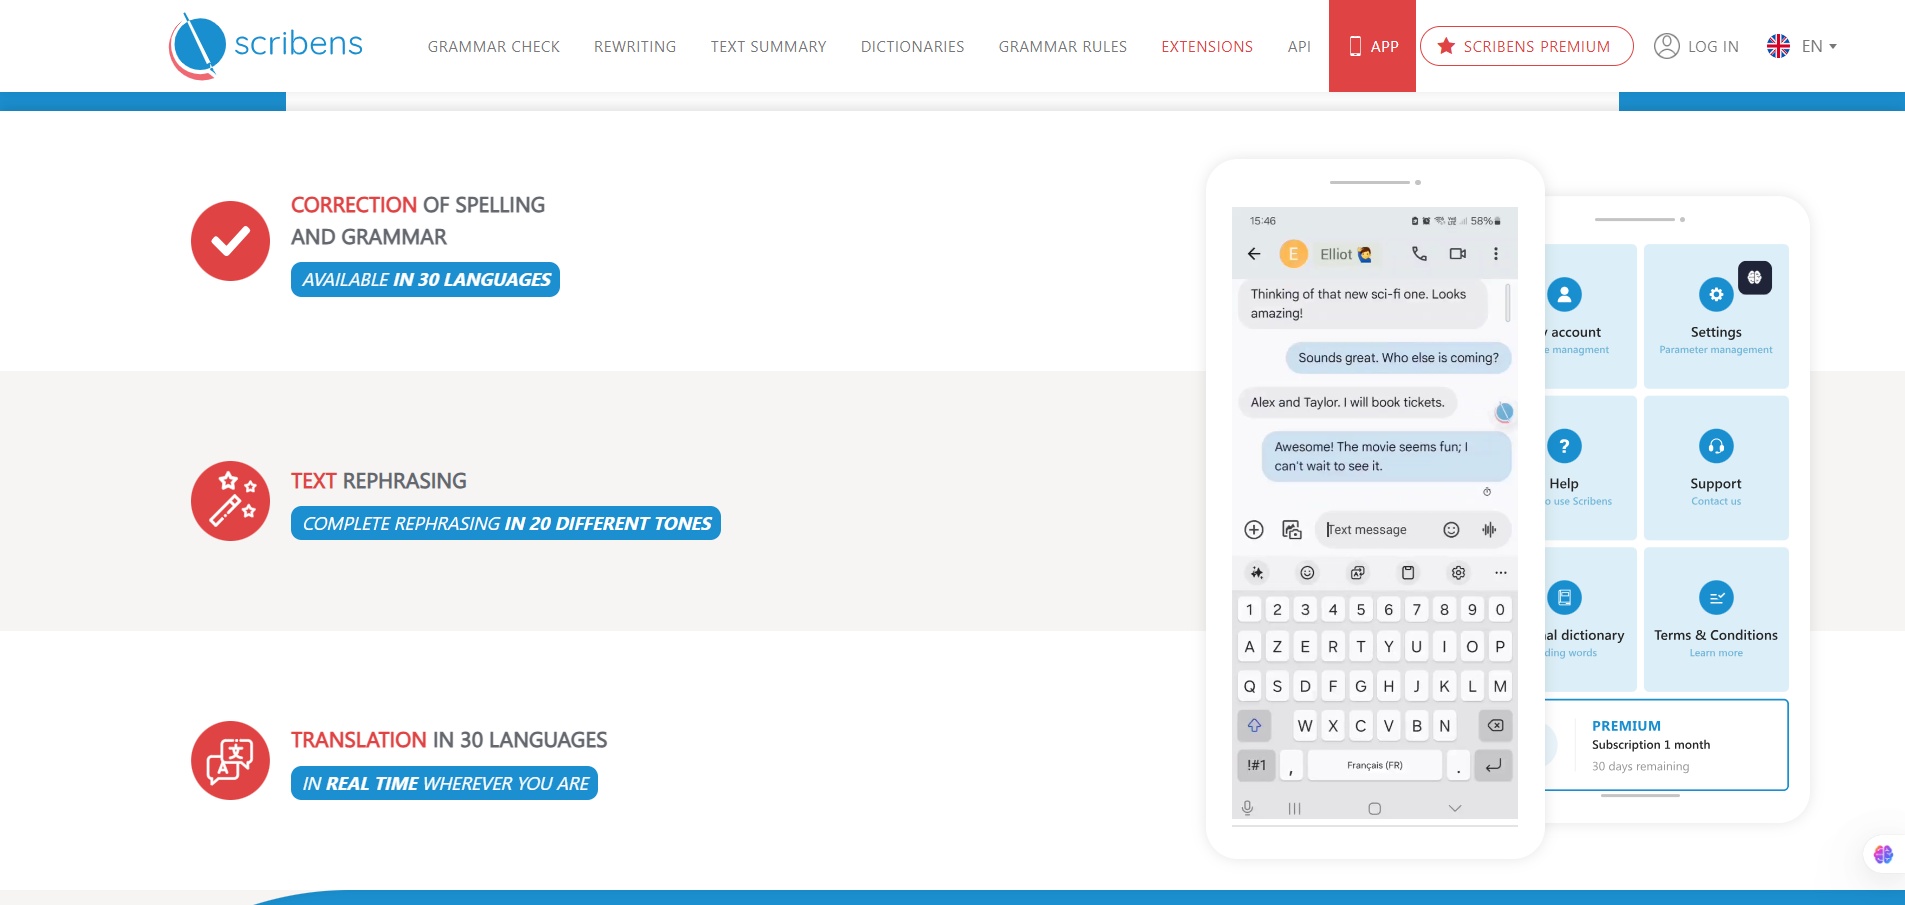The image size is (1905, 905).
Task: Open Dictionaries in the navigation bar
Action: pyautogui.click(x=912, y=47)
